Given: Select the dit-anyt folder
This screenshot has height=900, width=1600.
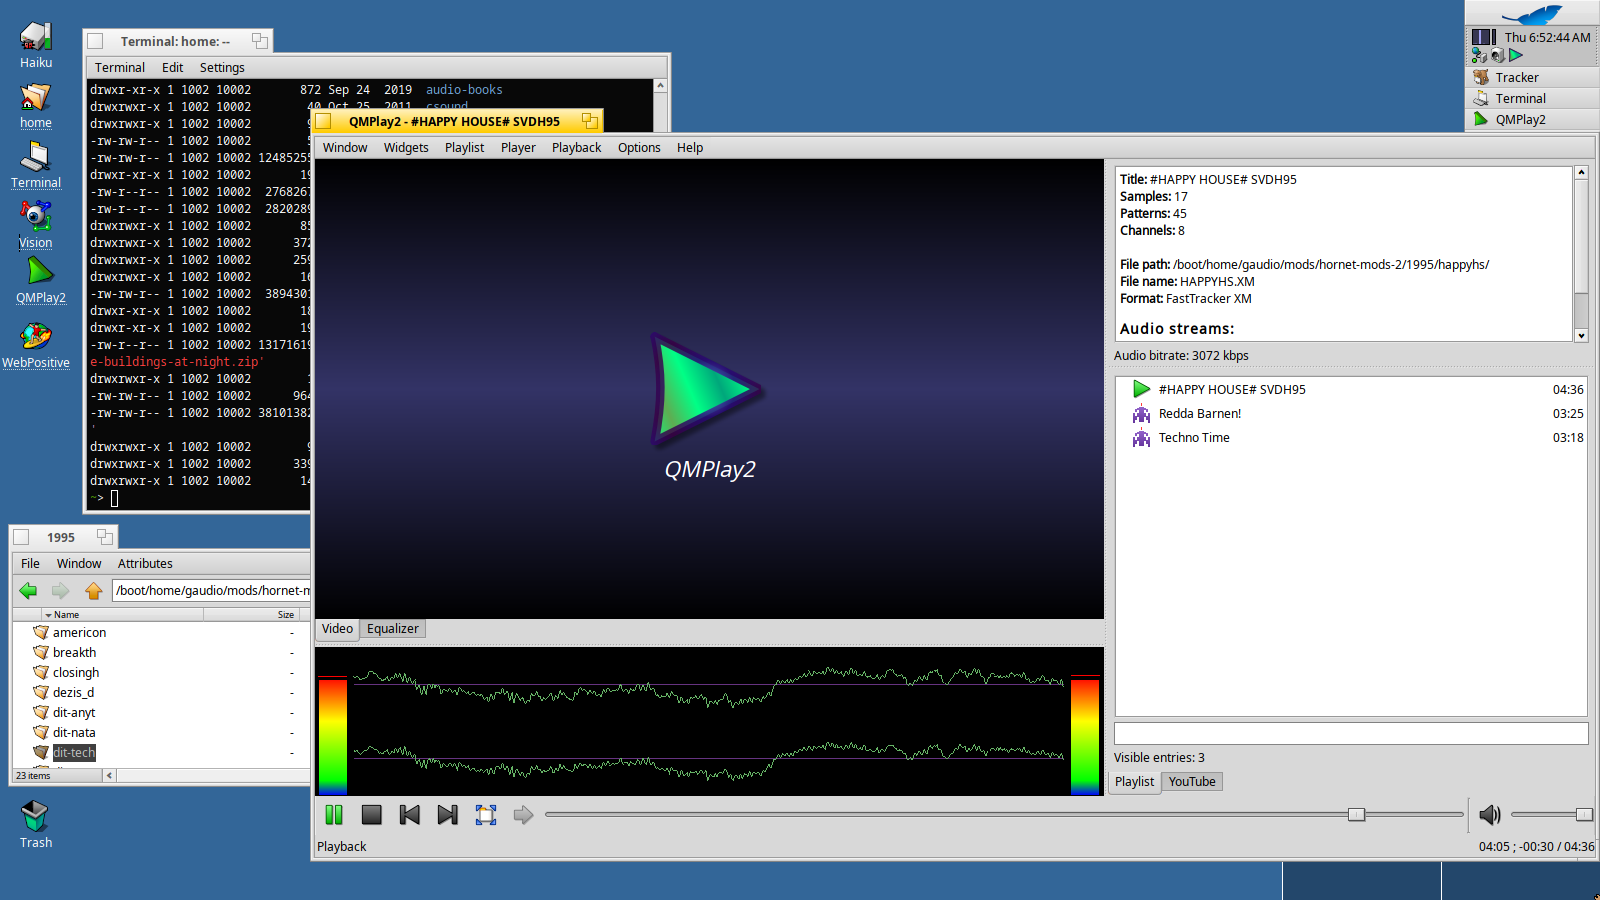Looking at the screenshot, I should 74,713.
